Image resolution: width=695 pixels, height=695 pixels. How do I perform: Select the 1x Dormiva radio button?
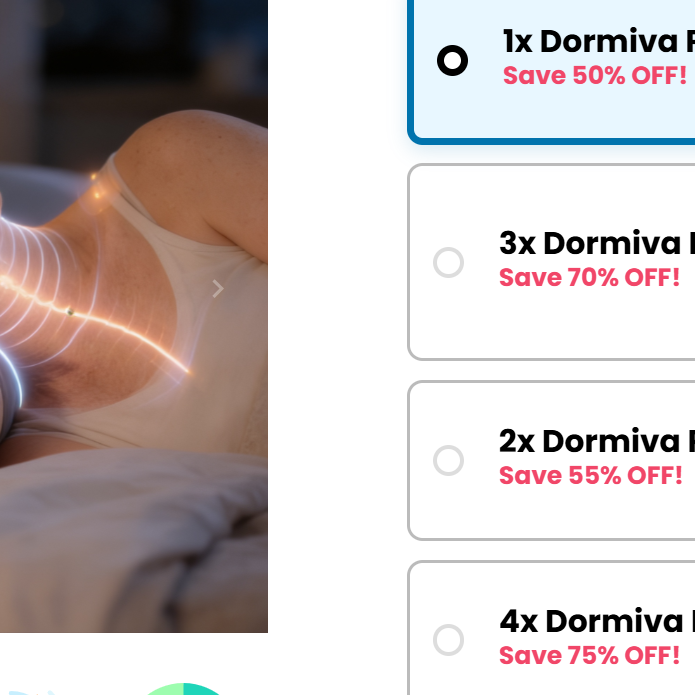click(452, 60)
